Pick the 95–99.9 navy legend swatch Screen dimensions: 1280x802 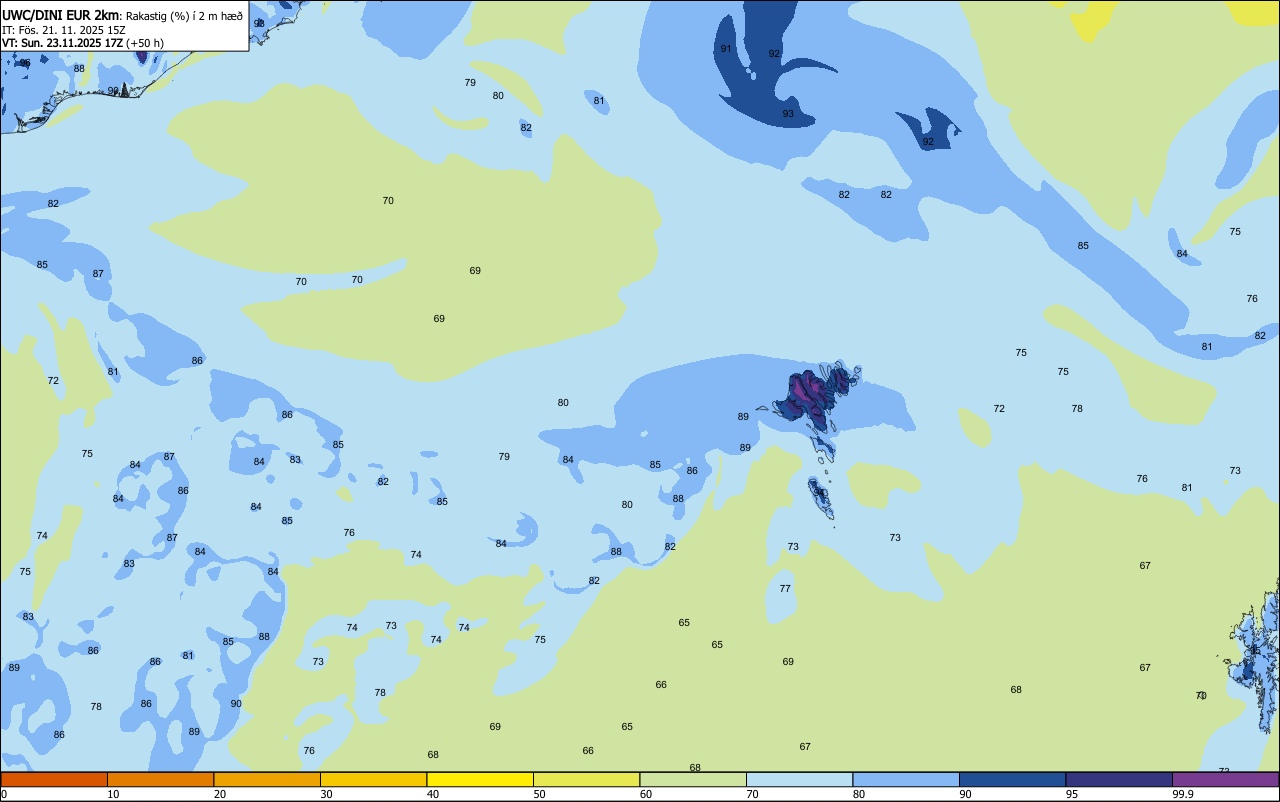point(1119,779)
